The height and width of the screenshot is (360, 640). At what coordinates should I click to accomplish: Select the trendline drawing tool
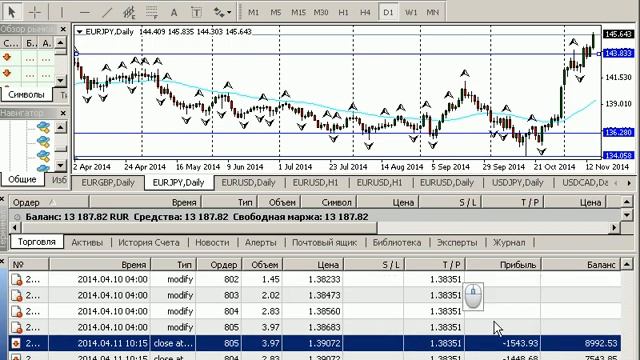[107, 12]
